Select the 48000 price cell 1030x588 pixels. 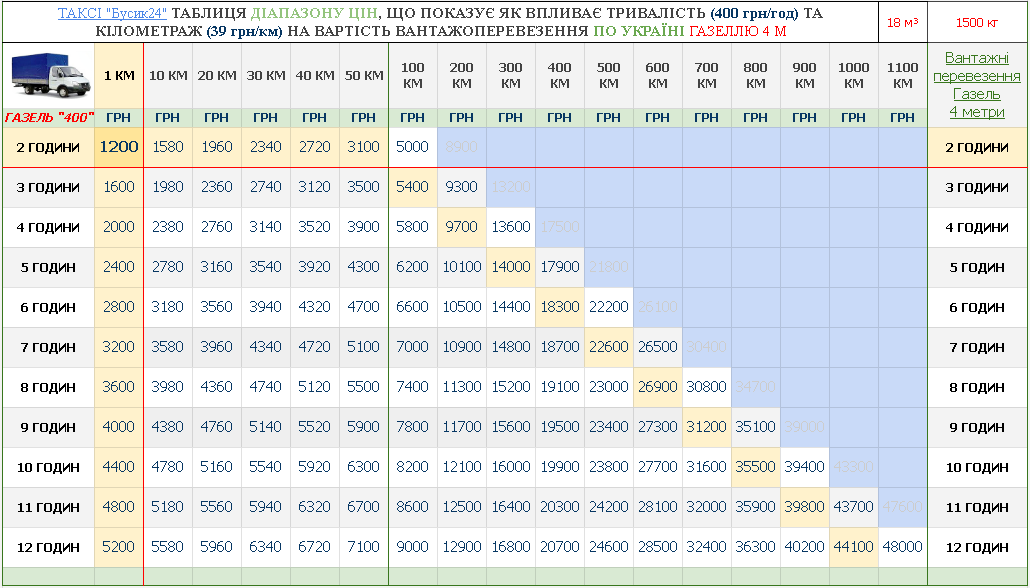click(x=902, y=547)
